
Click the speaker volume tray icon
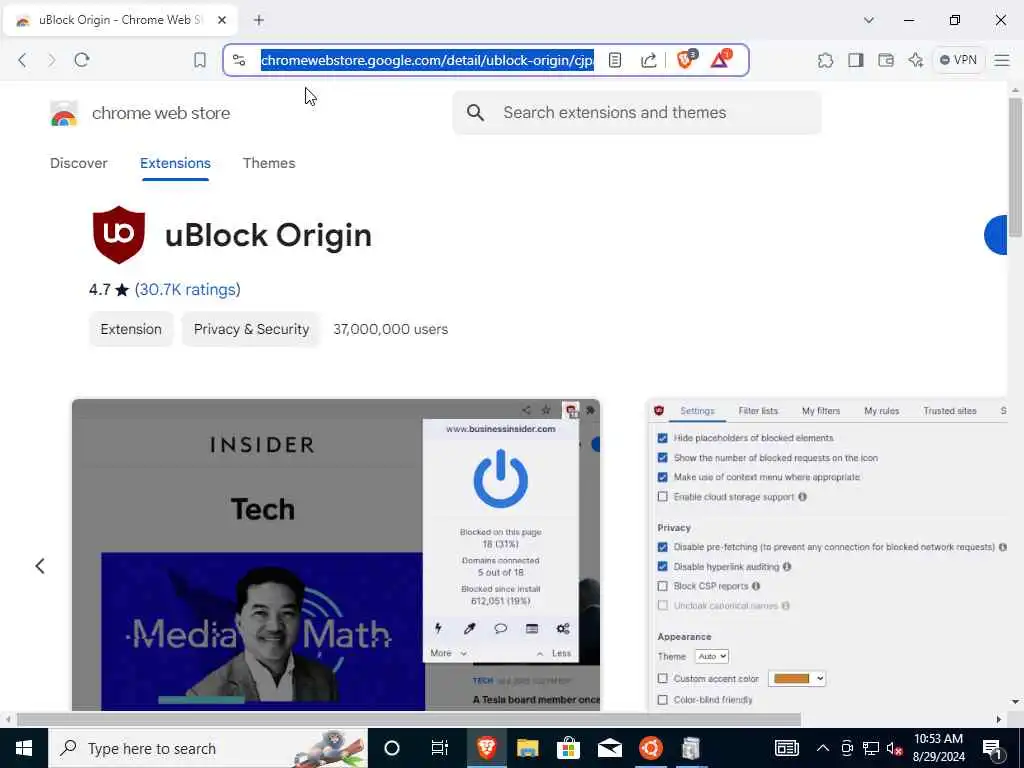pyautogui.click(x=894, y=748)
